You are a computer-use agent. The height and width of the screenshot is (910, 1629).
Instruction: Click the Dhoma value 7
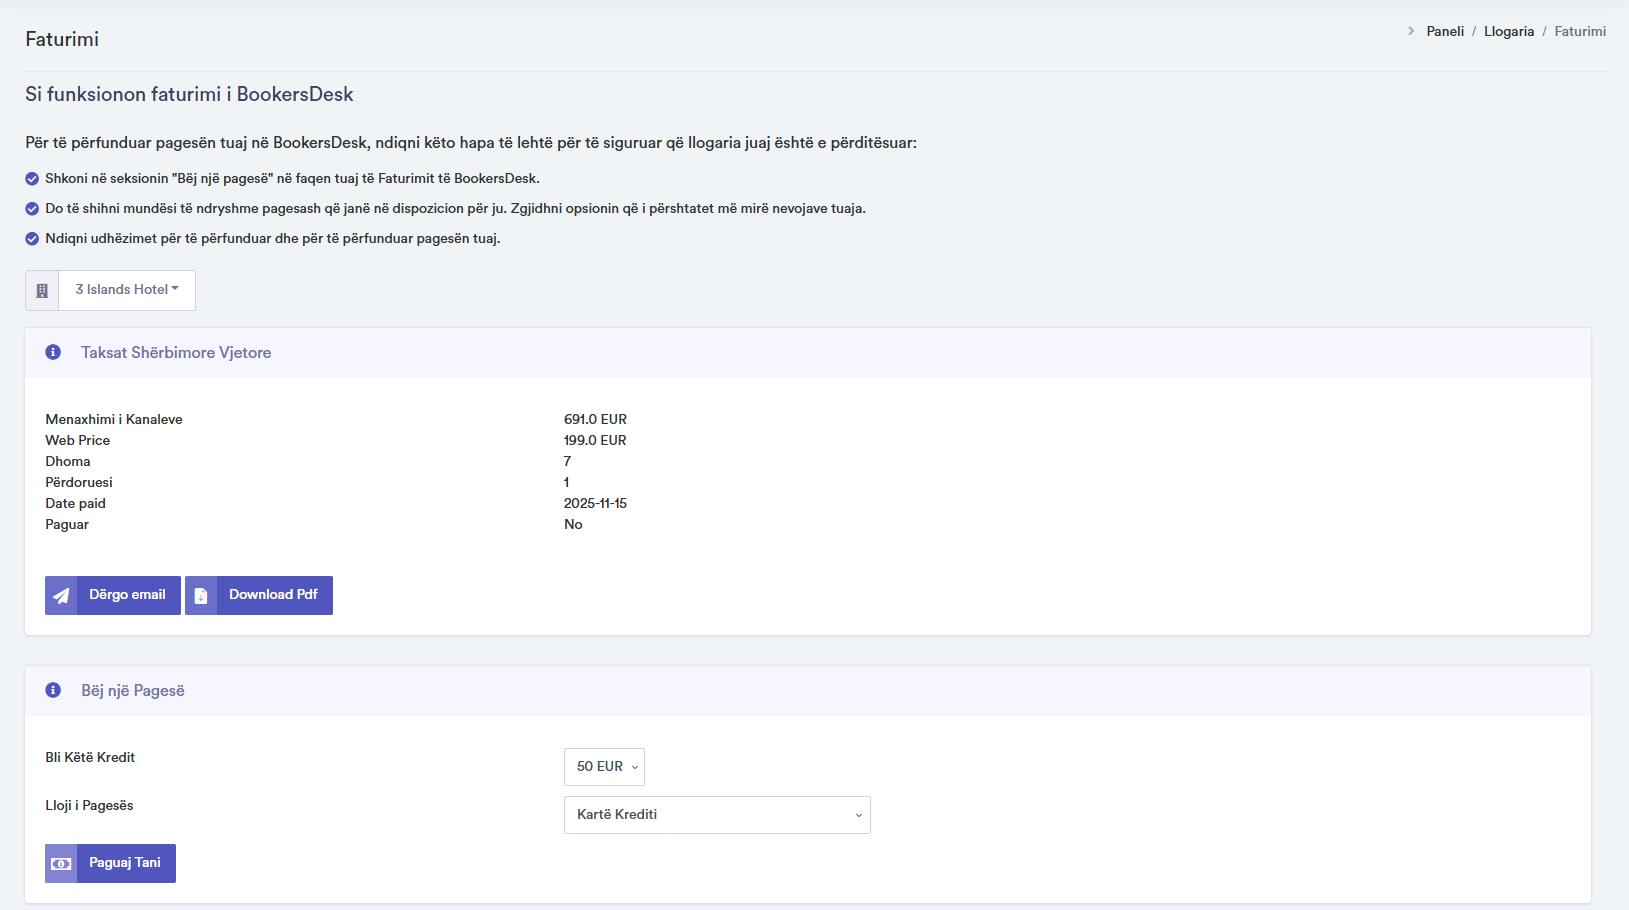pyautogui.click(x=567, y=461)
